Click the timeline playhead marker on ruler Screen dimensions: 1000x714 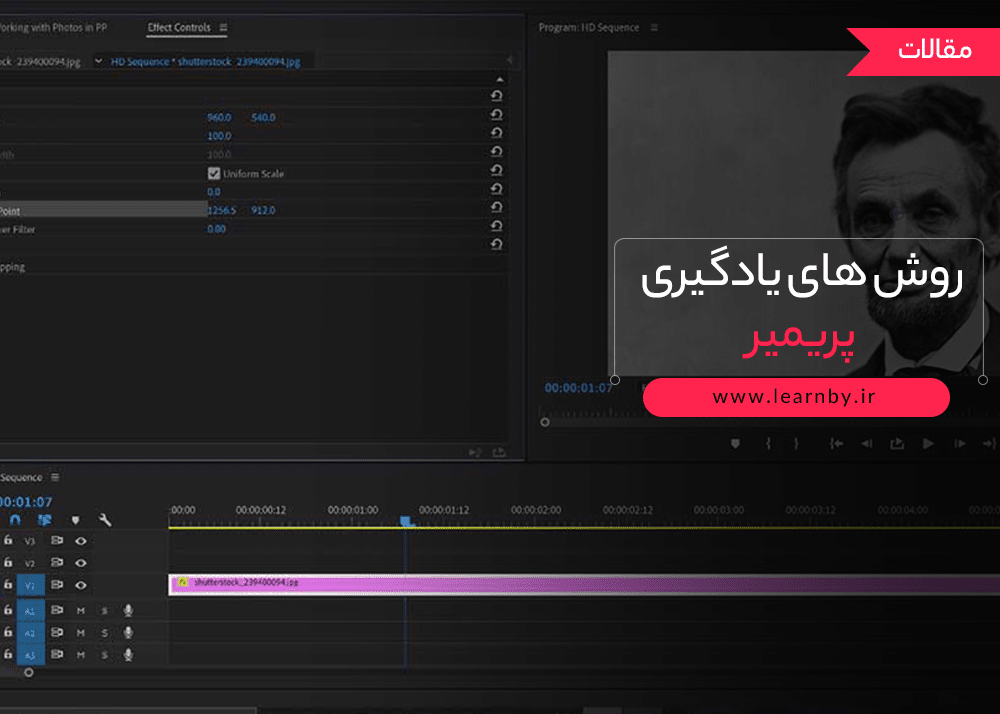pos(406,521)
